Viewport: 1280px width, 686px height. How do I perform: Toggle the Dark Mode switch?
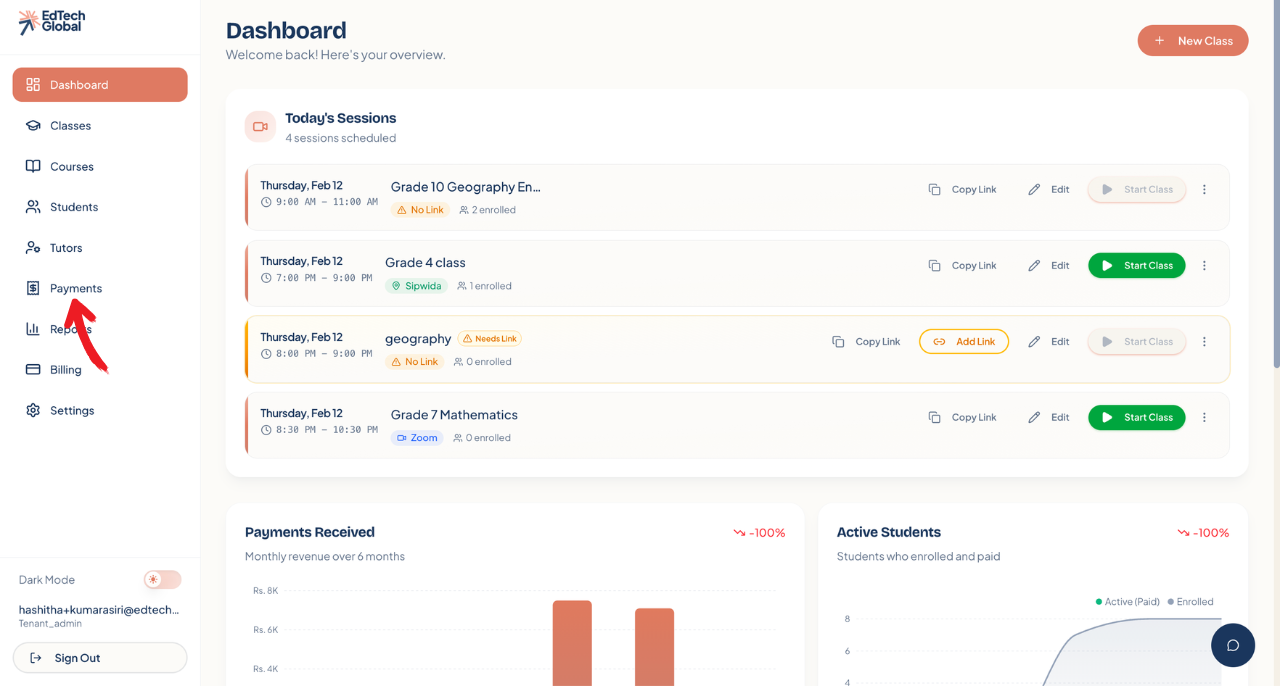tap(162, 580)
